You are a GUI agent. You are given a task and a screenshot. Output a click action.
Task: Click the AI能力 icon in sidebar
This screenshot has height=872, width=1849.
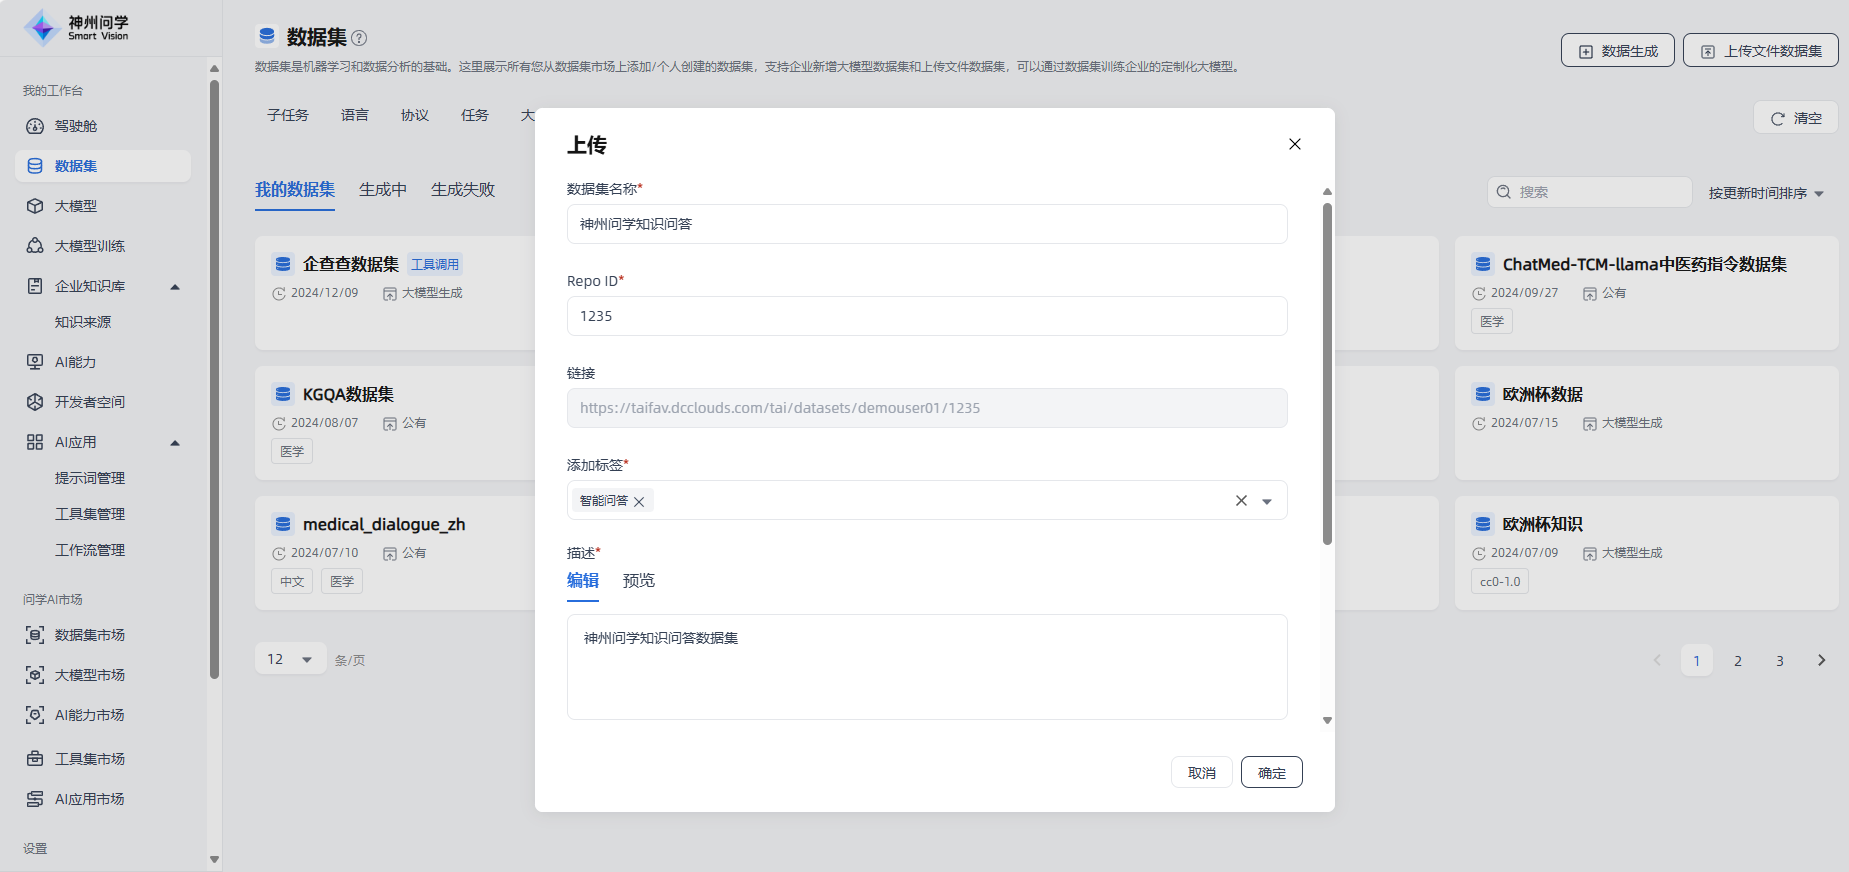[x=35, y=362]
